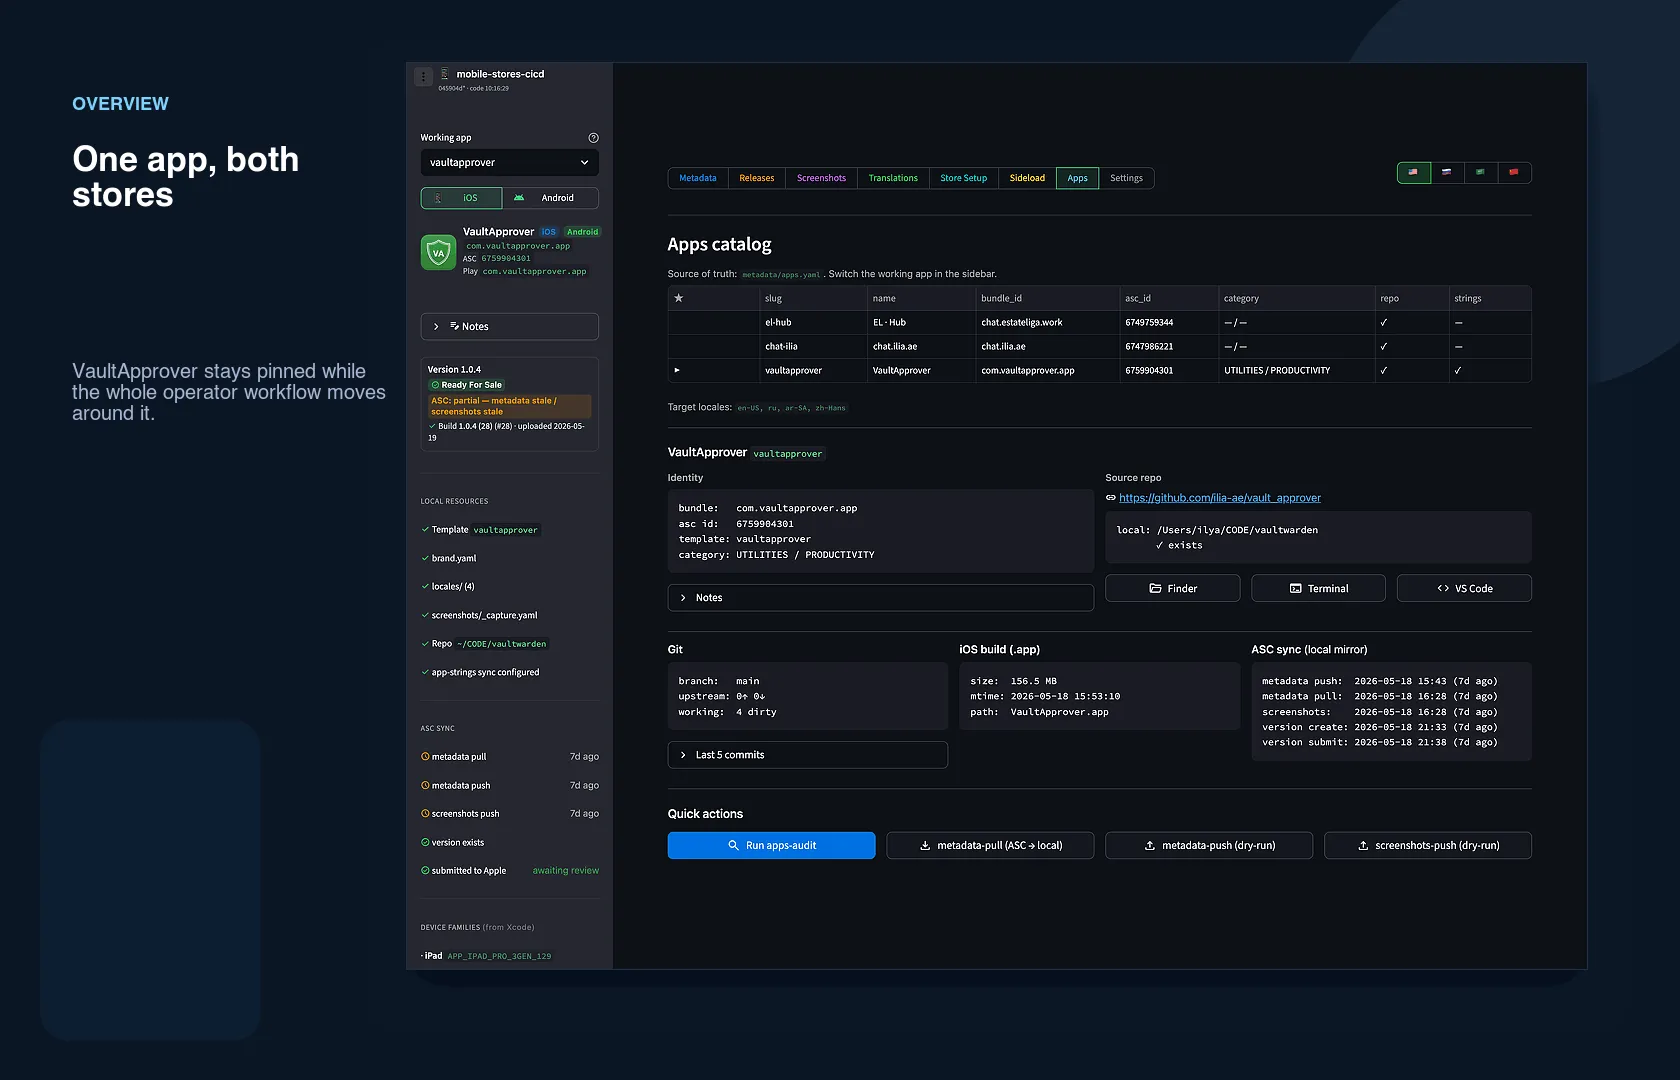Click app-strings sync configured row
Screen dimensions: 1680x1080
480,673
